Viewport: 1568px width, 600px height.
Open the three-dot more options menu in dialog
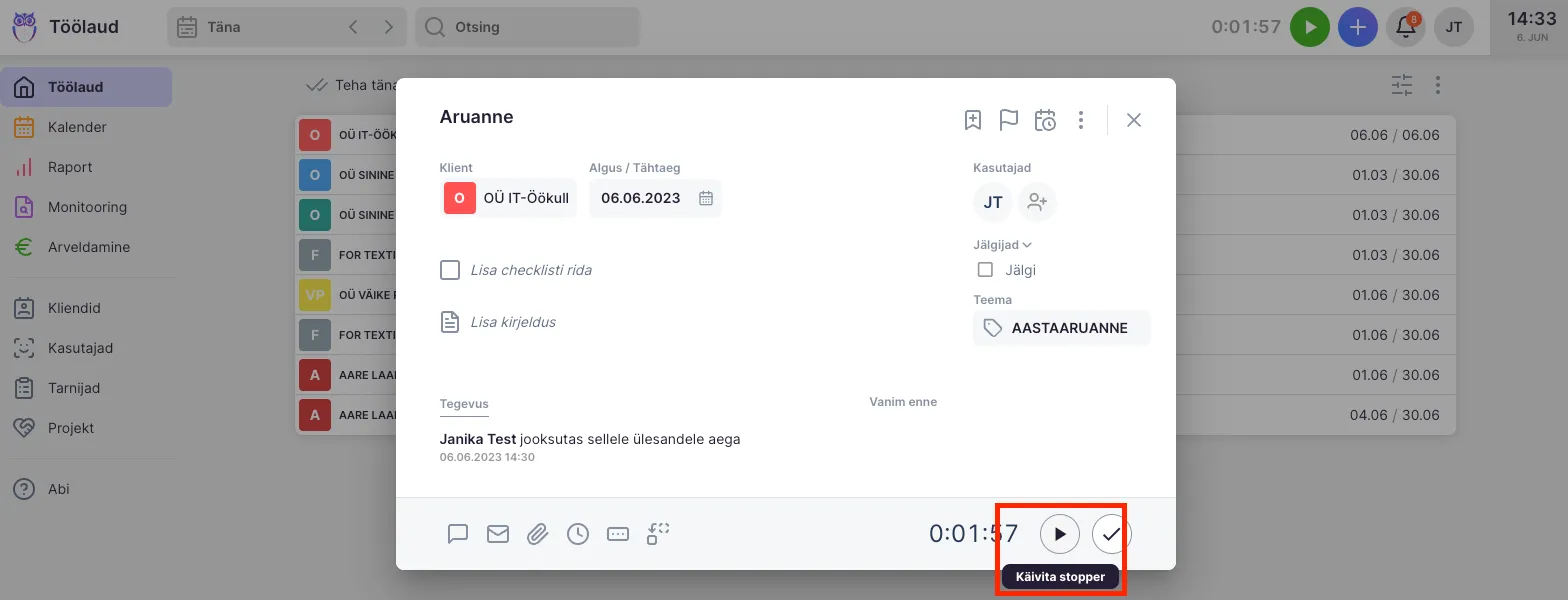1081,120
